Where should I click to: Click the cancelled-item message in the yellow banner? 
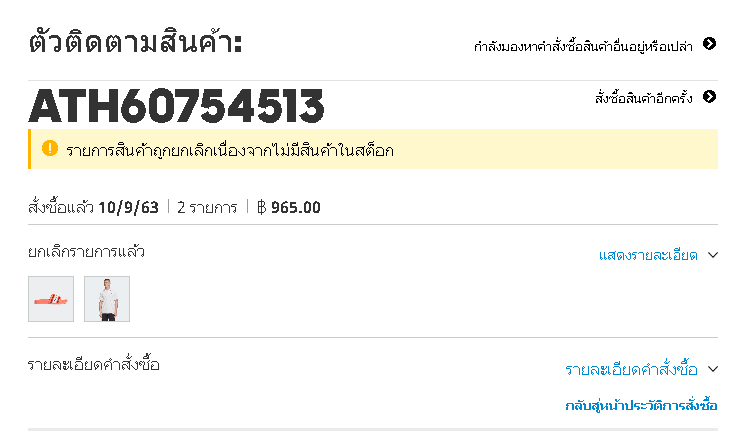point(230,151)
